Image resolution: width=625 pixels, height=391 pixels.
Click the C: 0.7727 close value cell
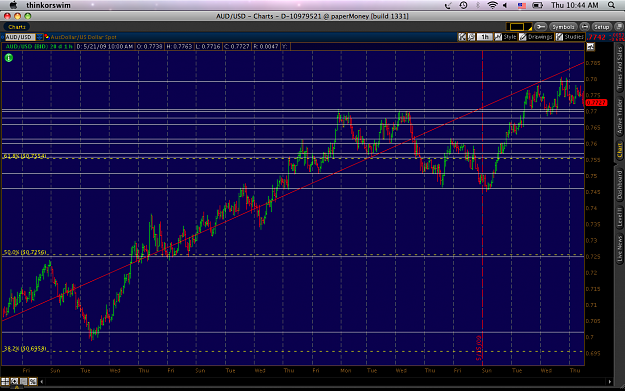tap(237, 47)
